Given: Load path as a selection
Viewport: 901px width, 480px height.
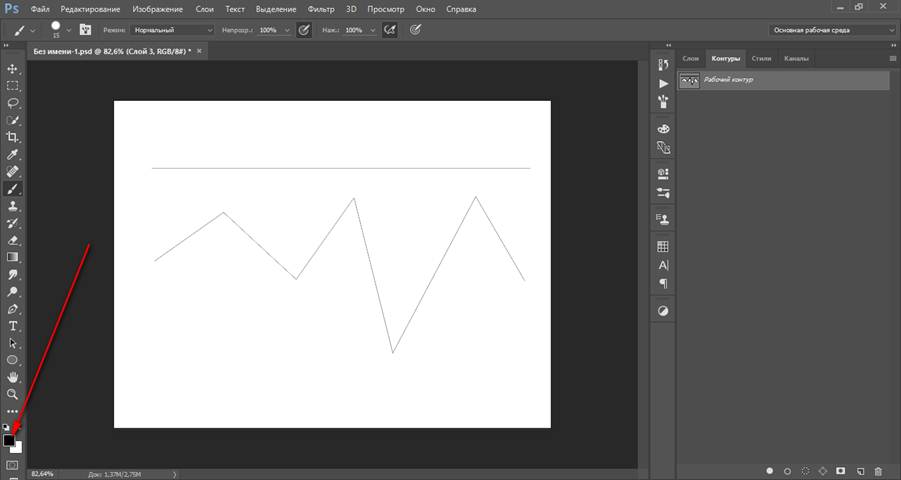Looking at the screenshot, I should pos(806,471).
